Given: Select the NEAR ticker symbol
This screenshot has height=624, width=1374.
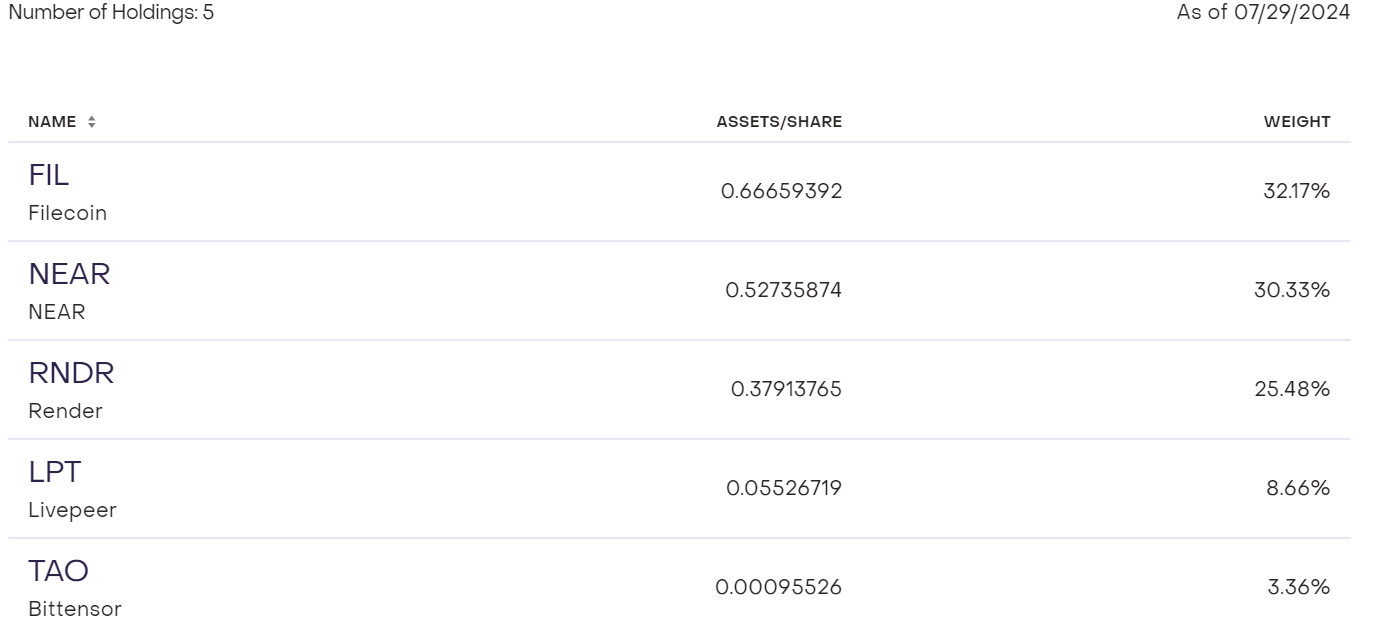Looking at the screenshot, I should 69,275.
